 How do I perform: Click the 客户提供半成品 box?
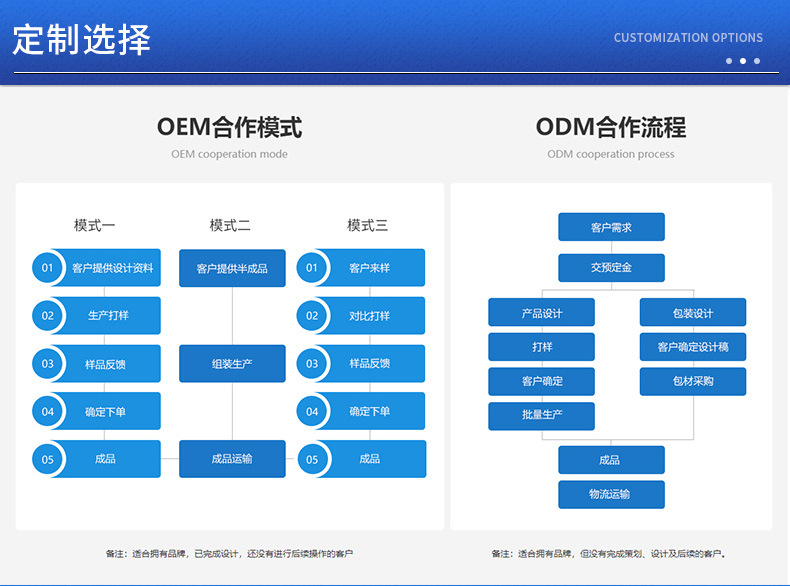point(232,268)
